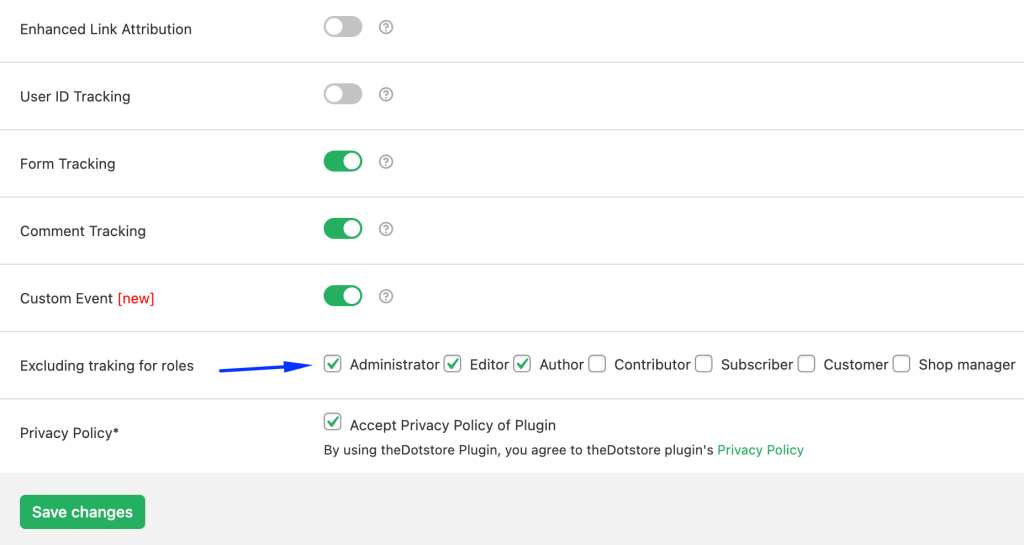Screen dimensions: 1024x545
Task: Disable the Form Tracking toggle
Action: click(343, 161)
